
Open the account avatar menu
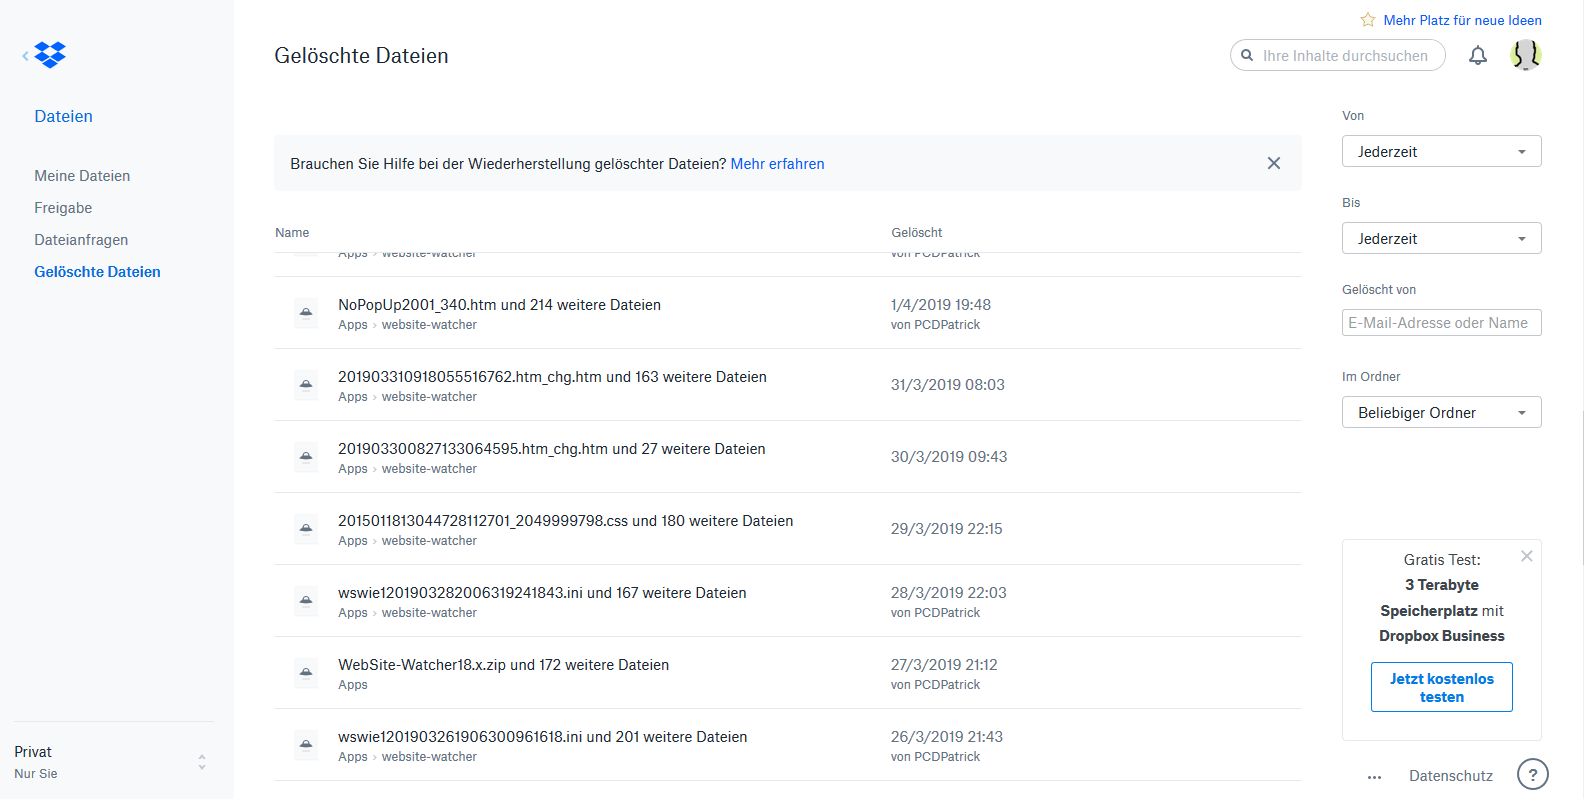tap(1525, 55)
